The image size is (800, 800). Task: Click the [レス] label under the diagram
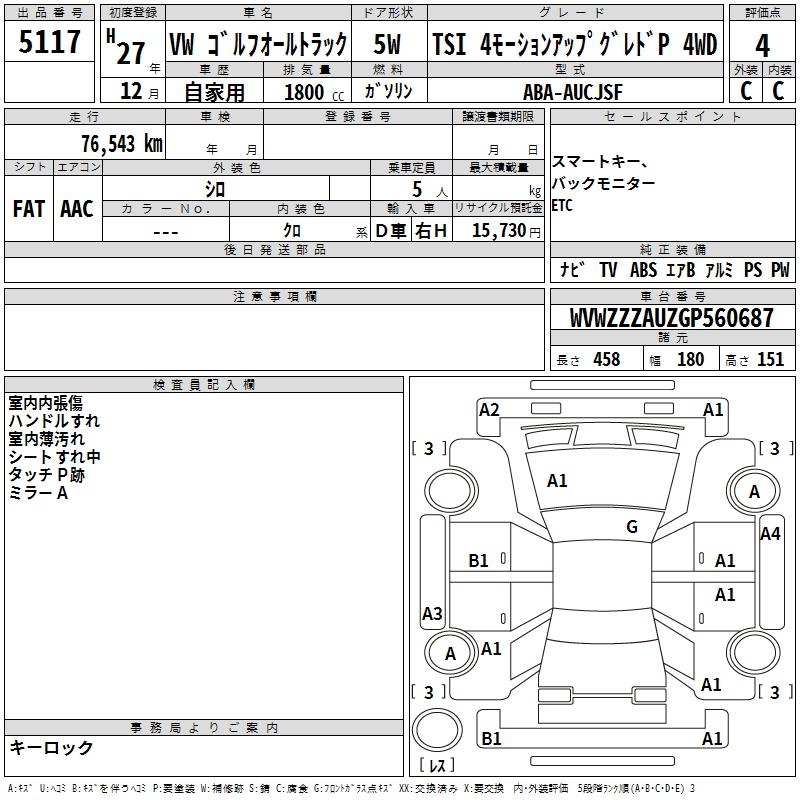(x=437, y=766)
